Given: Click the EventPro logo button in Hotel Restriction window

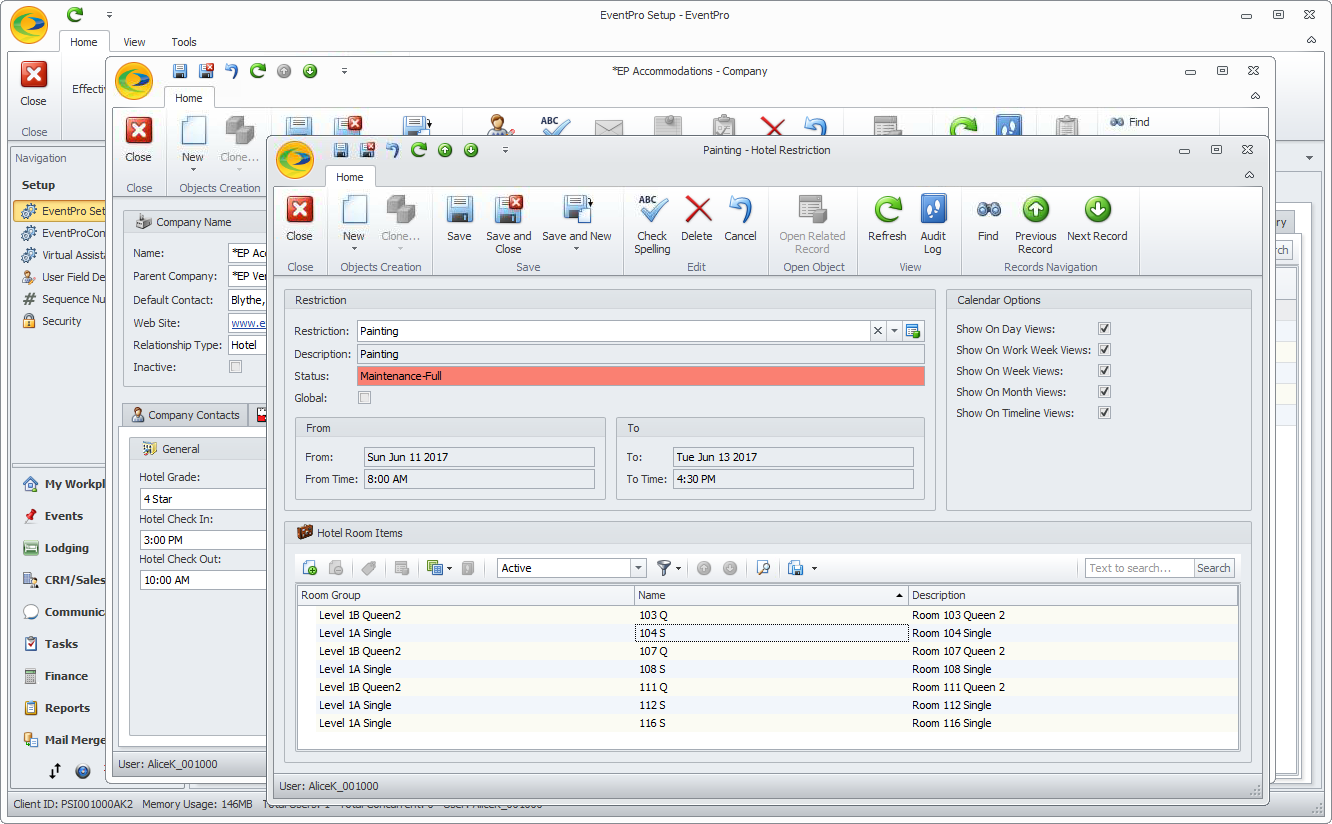Looking at the screenshot, I should tap(295, 160).
